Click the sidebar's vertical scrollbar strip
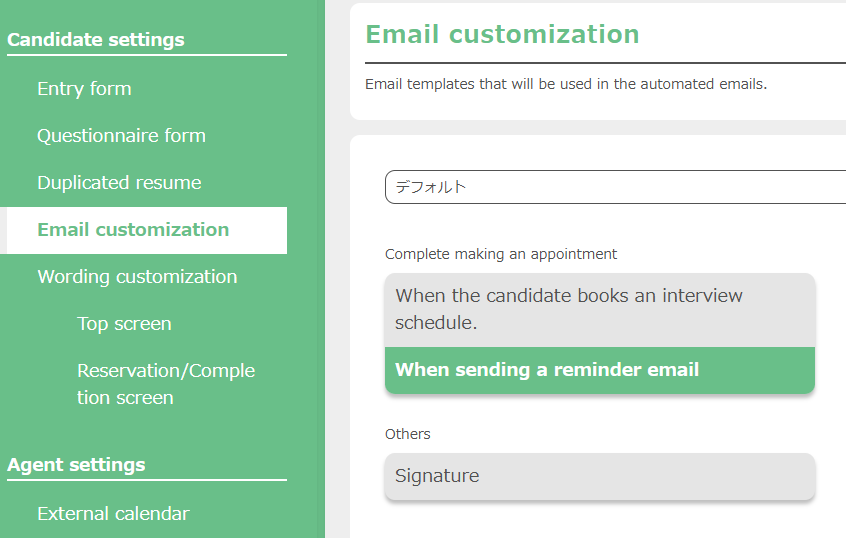This screenshot has width=846, height=538. [x=320, y=269]
